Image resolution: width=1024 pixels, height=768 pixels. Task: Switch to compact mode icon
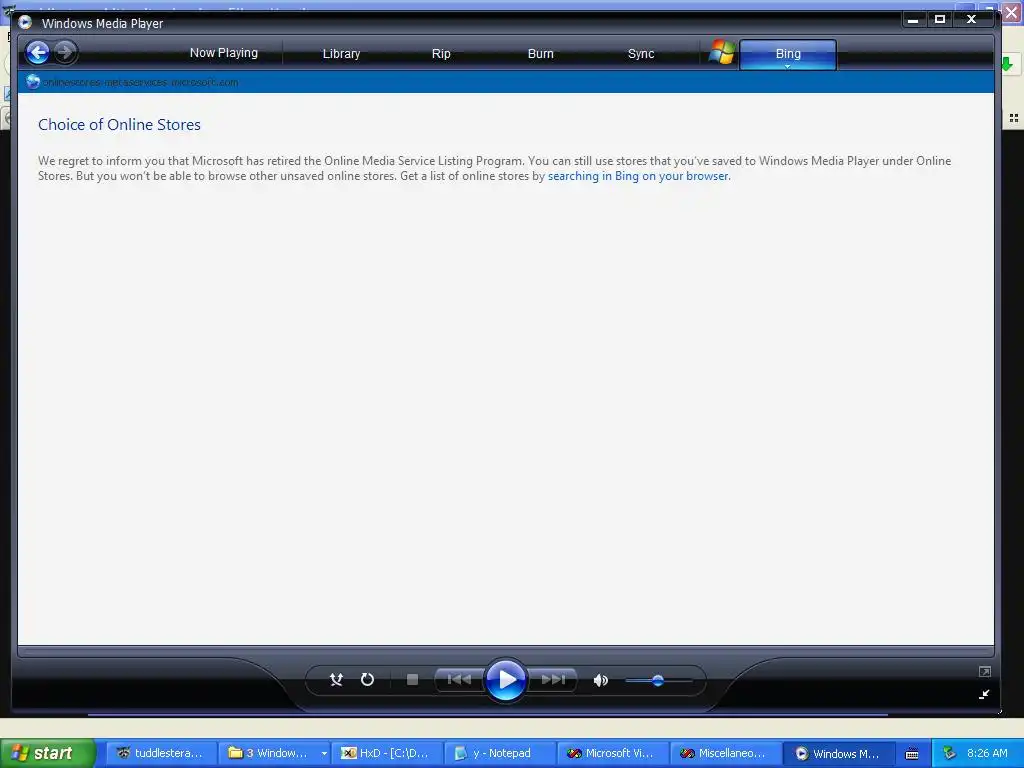984,694
